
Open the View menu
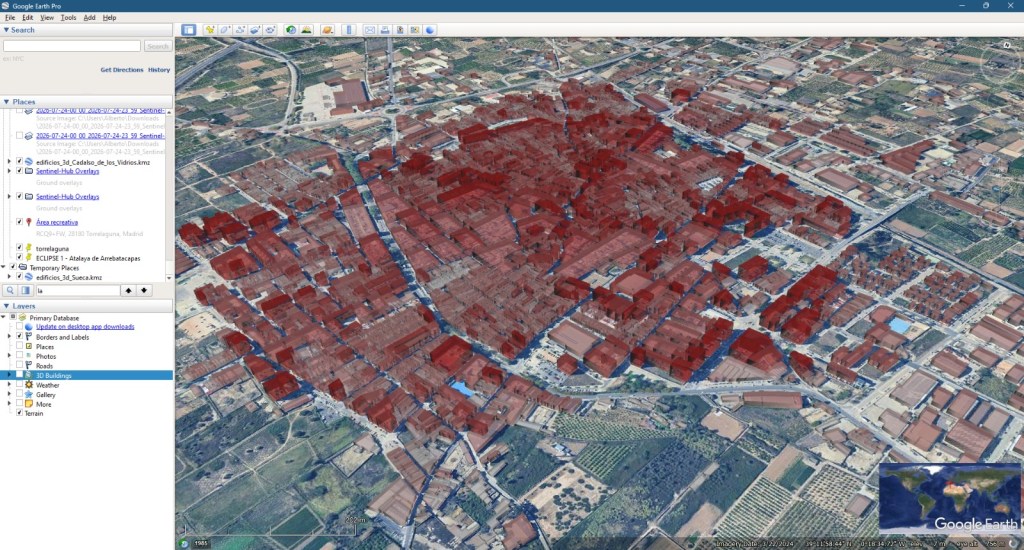(x=47, y=18)
